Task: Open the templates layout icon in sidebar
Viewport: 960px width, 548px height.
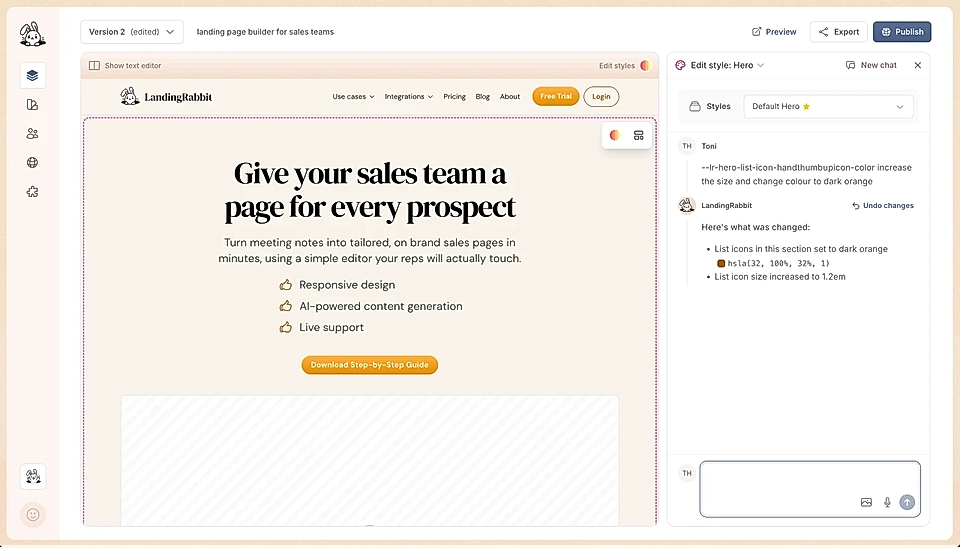Action: [x=32, y=105]
